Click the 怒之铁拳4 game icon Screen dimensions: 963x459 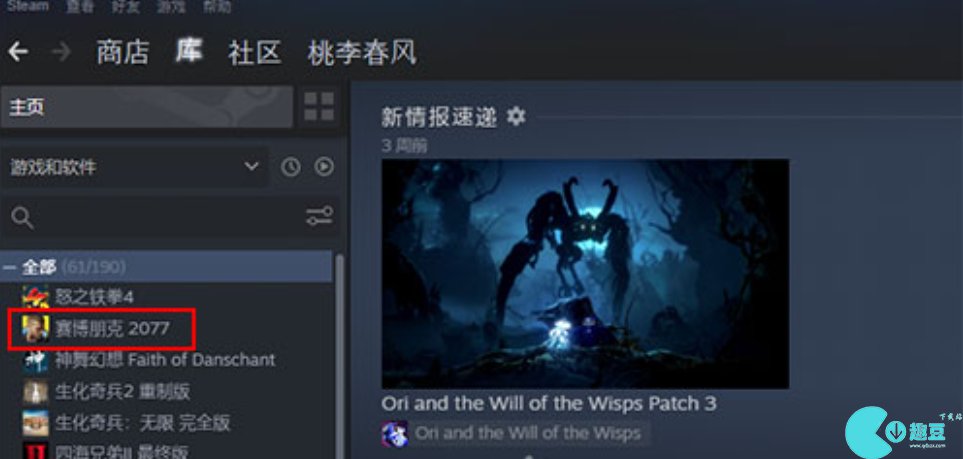click(x=36, y=297)
